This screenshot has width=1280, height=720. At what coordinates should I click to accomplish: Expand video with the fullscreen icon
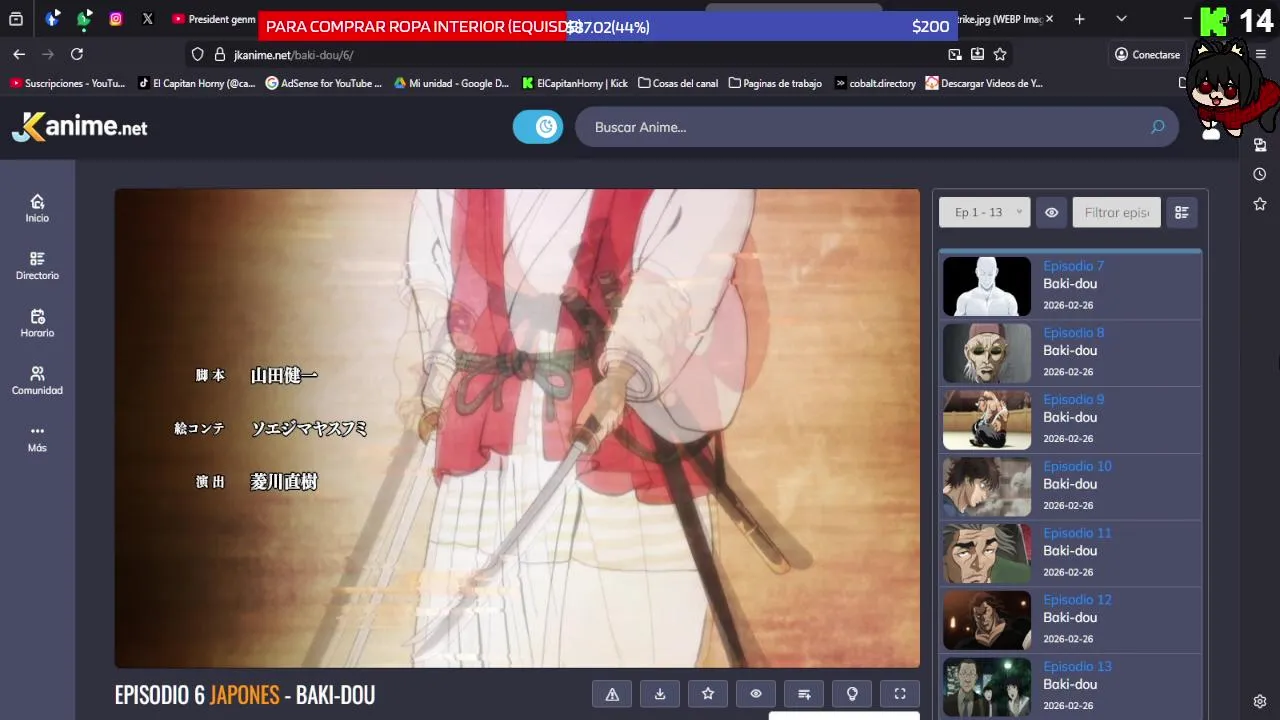[900, 694]
